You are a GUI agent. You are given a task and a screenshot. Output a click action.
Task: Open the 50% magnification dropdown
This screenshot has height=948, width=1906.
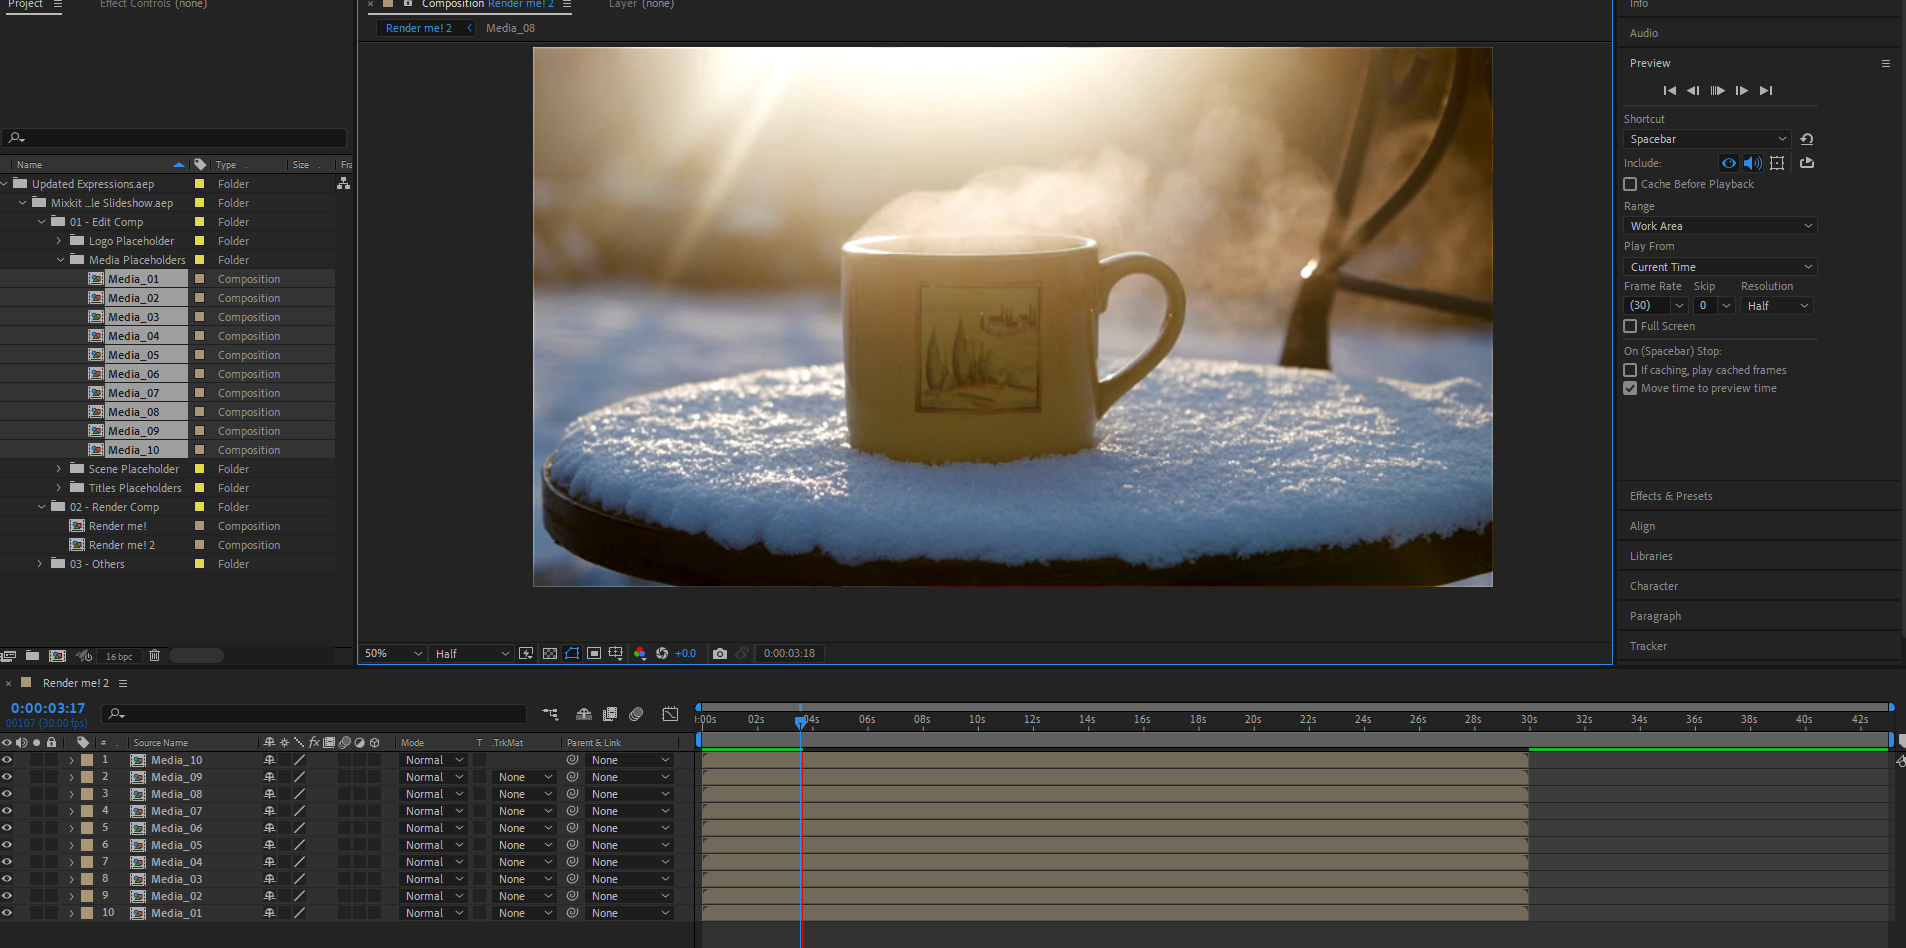coord(392,653)
